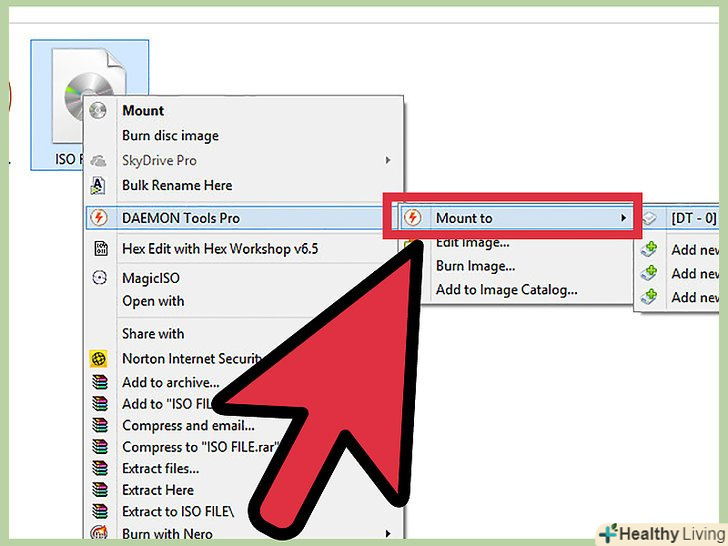Screen dimensions: 728x546
Task: Expand the Burn with Nero submenu arrow
Action: point(388,533)
